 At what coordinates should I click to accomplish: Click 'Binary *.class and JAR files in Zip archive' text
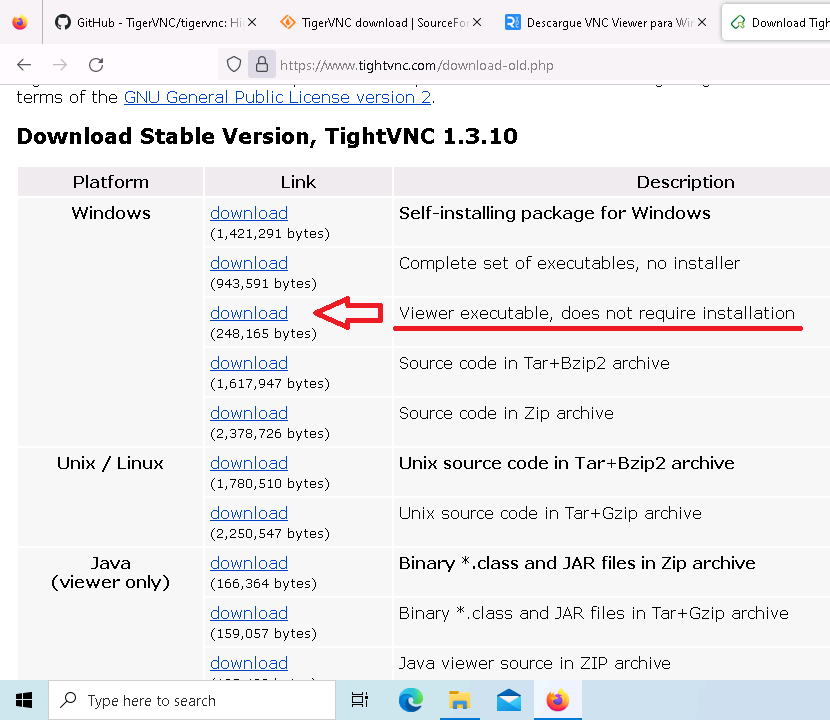tap(577, 563)
